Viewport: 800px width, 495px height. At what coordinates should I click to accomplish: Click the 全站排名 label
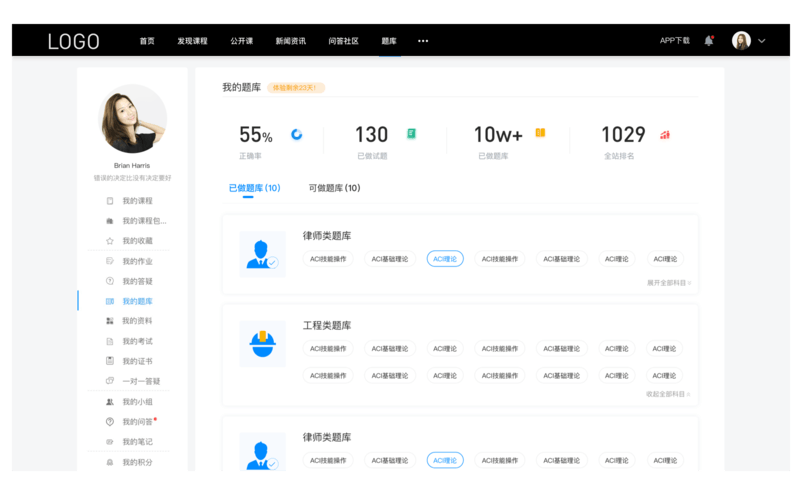tap(619, 156)
